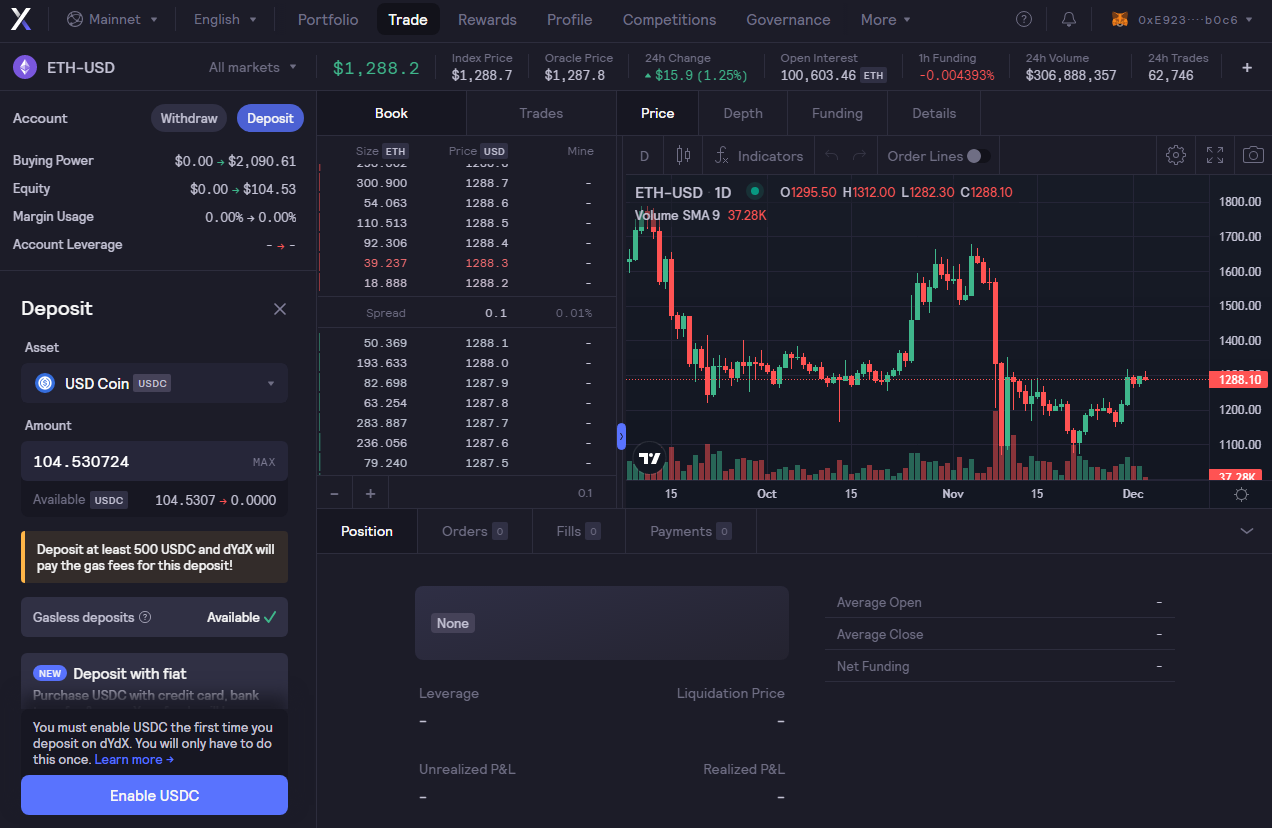This screenshot has height=828, width=1272.
Task: Click the chart redo arrow
Action: tap(859, 156)
